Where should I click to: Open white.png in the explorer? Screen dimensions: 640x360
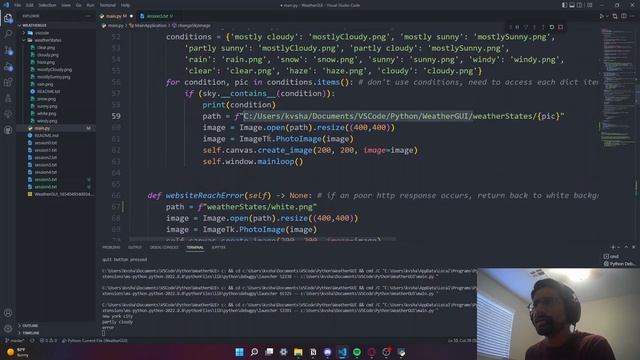(x=46, y=113)
